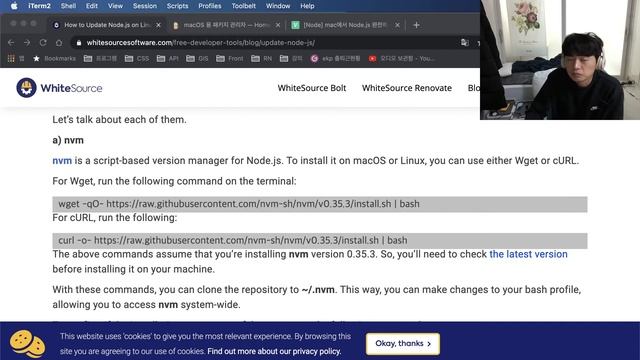Open the View menu
Screen dimensions: 640x360
click(x=115, y=6)
